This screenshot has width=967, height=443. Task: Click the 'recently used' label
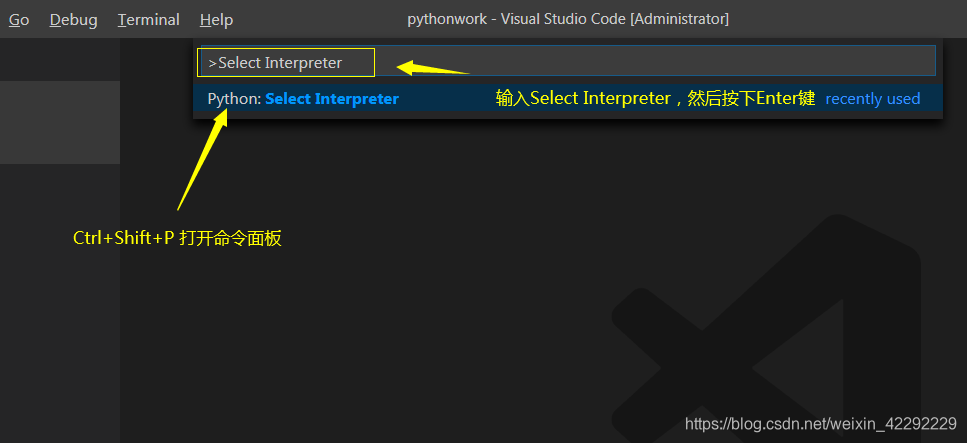pyautogui.click(x=872, y=99)
